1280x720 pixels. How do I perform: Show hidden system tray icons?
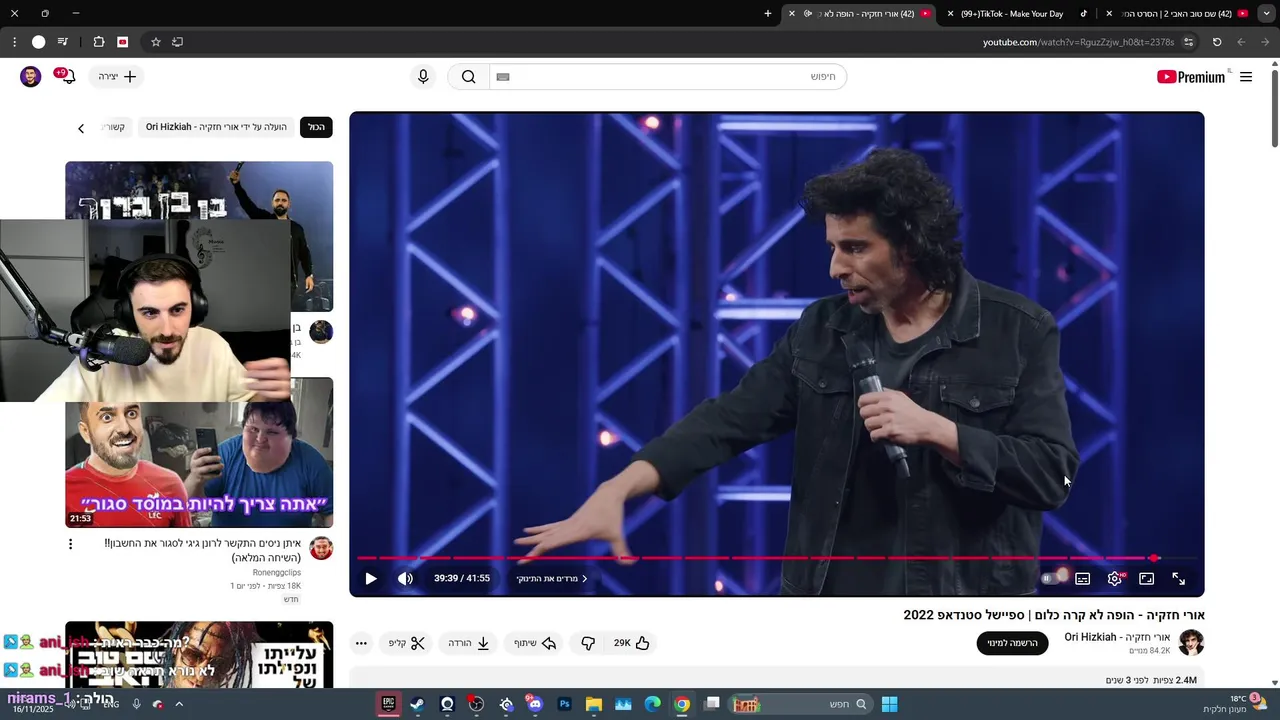coord(179,704)
